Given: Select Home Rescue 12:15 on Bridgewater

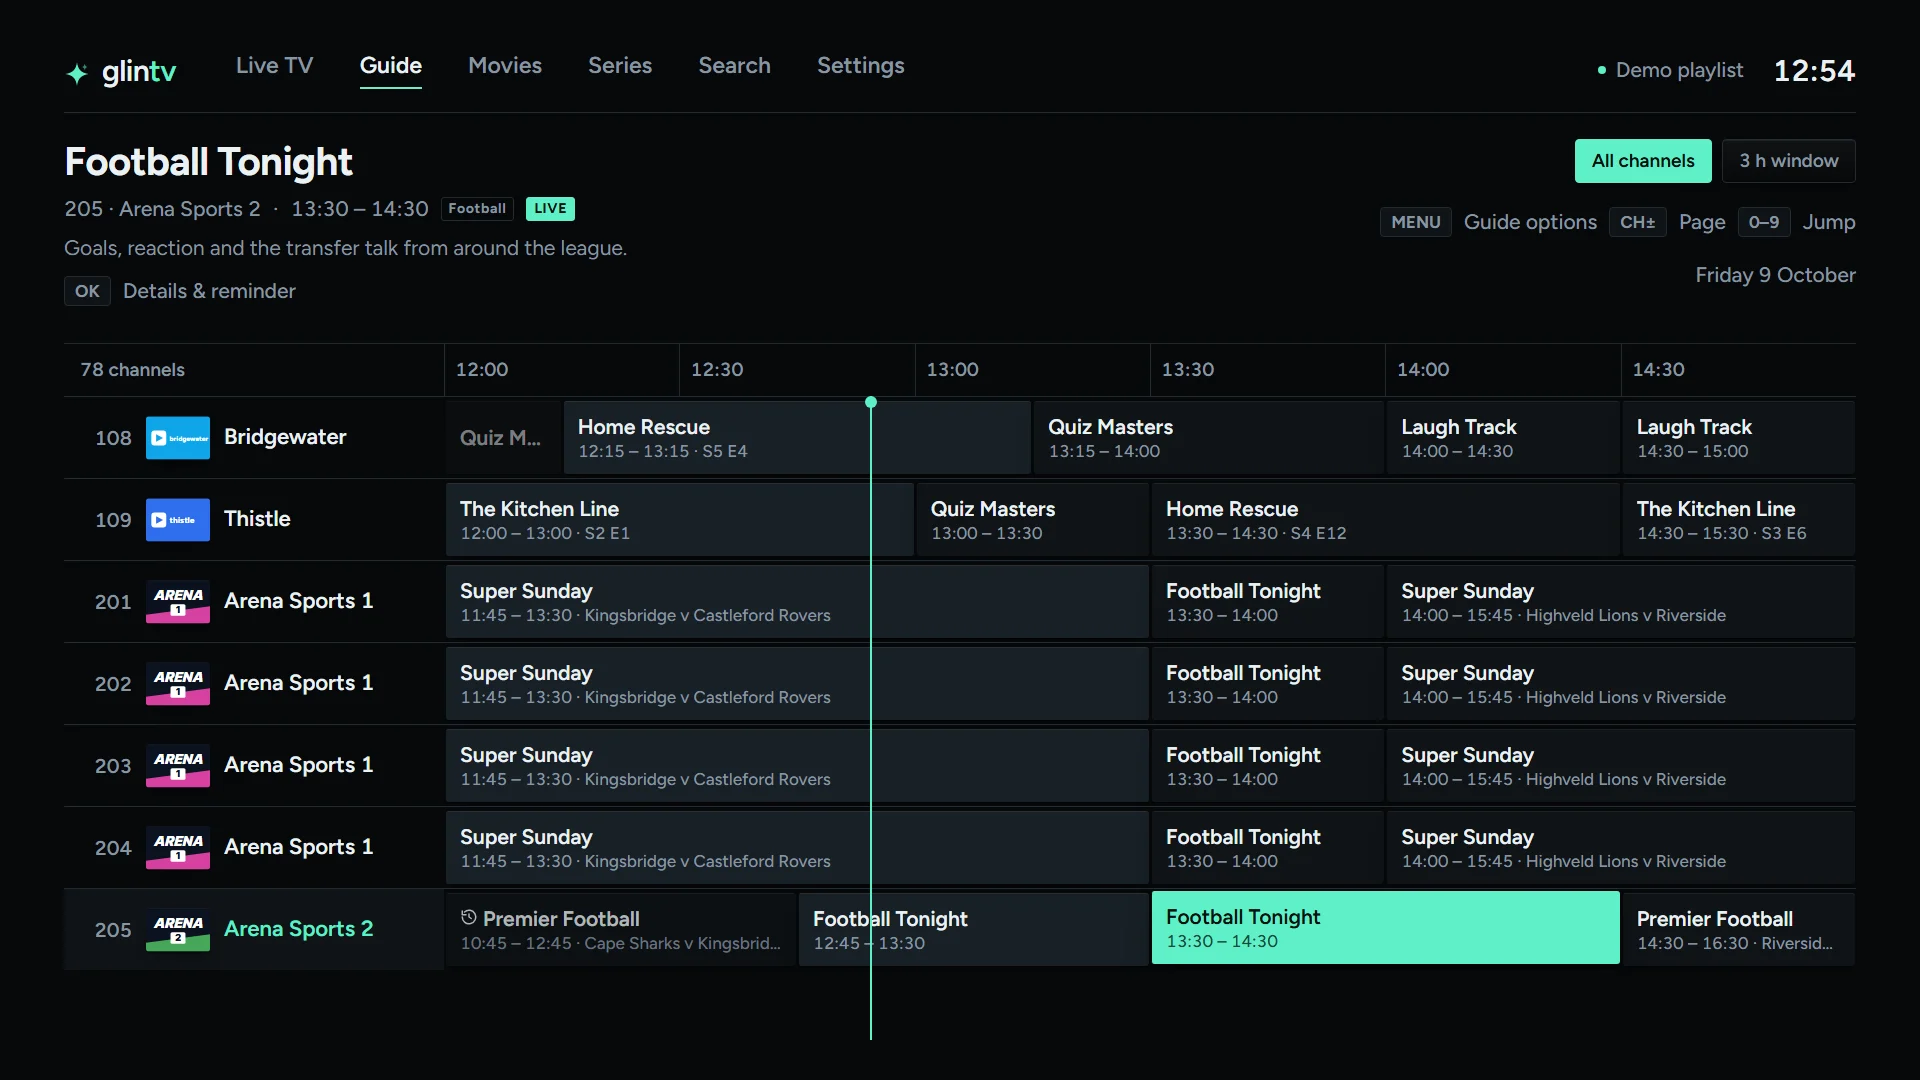Looking at the screenshot, I should 797,438.
